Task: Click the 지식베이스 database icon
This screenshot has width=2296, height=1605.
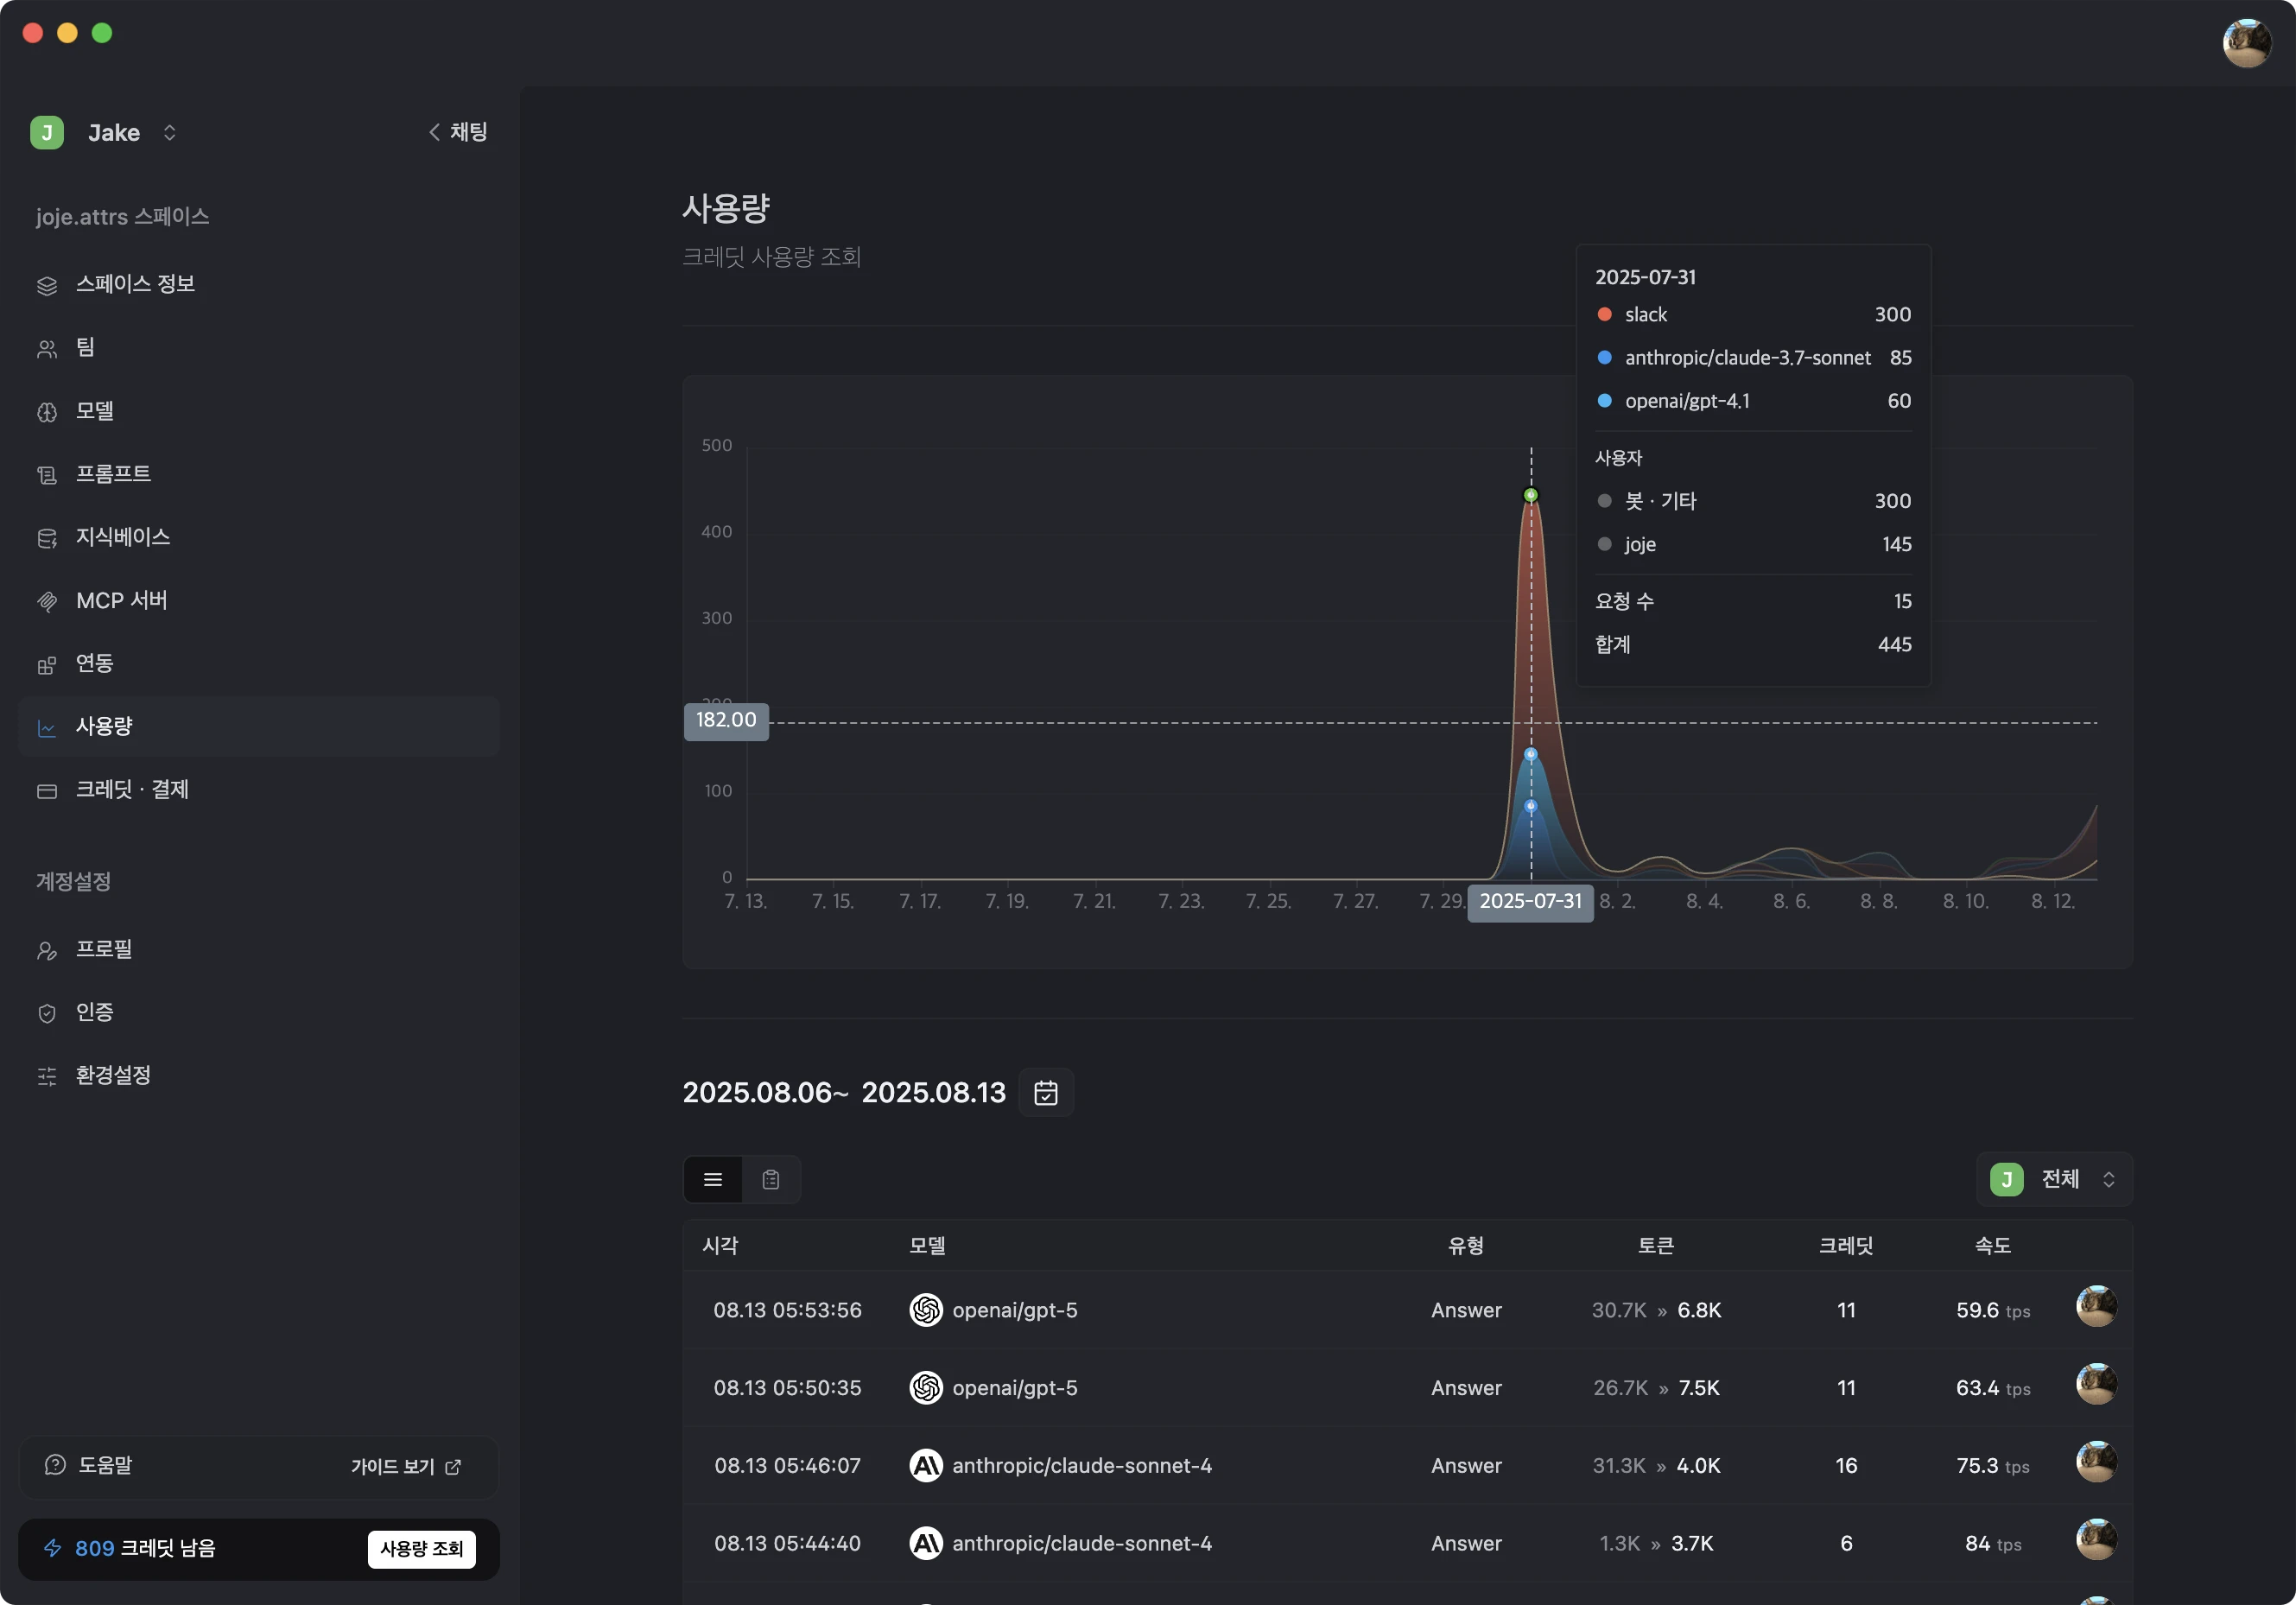Action: click(x=47, y=538)
